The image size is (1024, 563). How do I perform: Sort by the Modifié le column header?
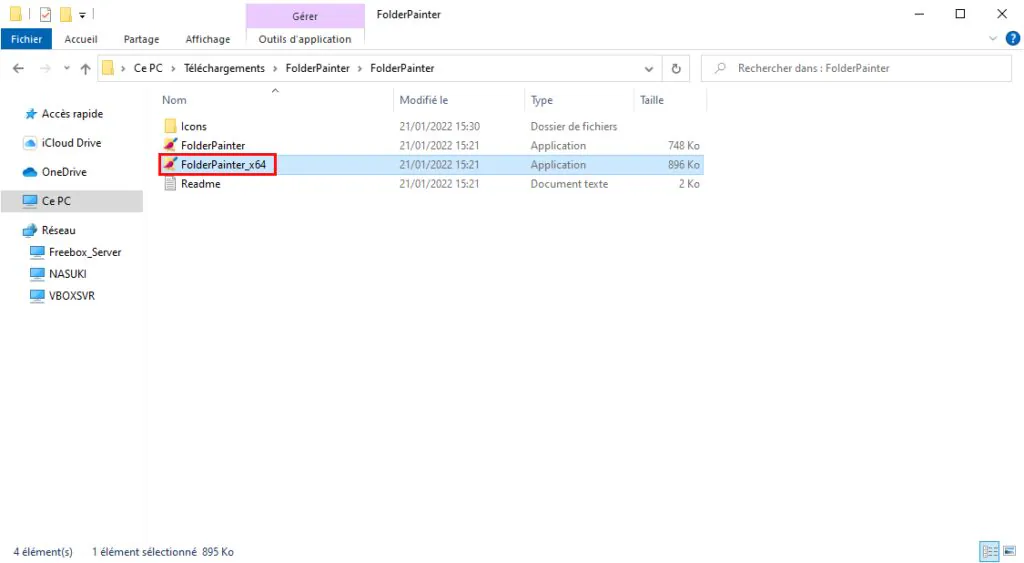[424, 100]
